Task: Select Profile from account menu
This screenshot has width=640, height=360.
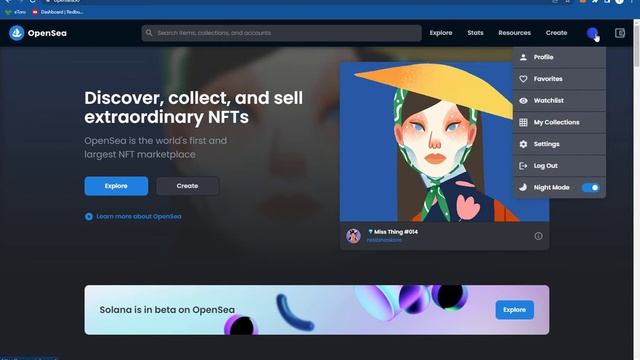Action: tap(559, 57)
